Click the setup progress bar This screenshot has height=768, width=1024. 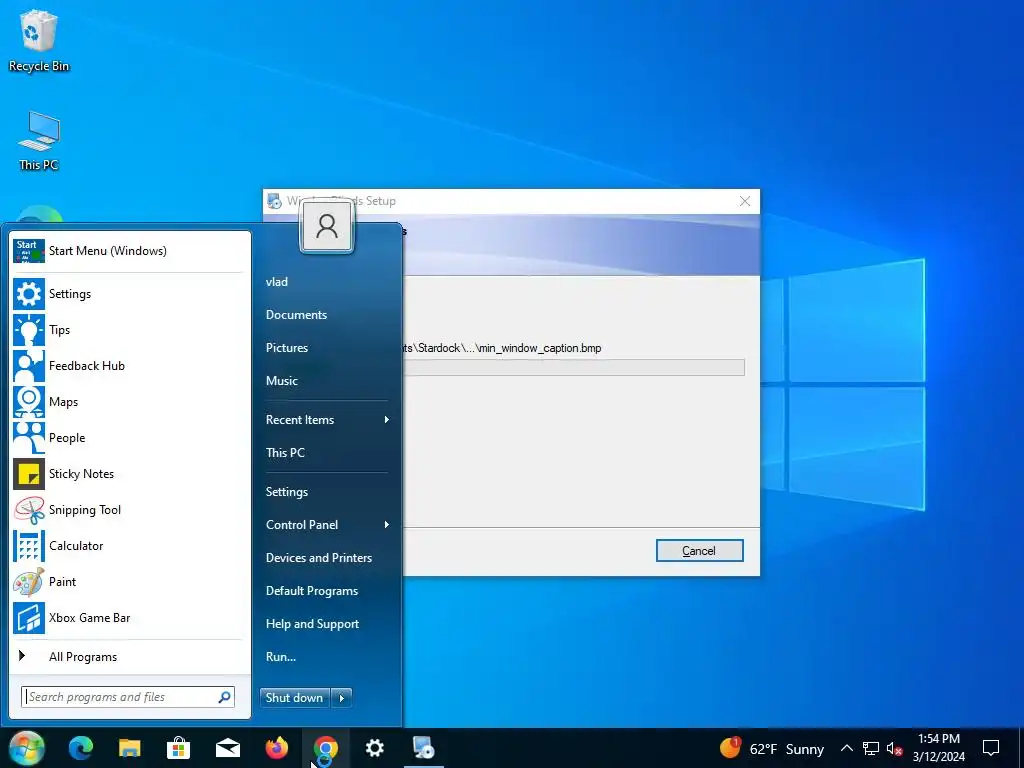click(x=573, y=367)
